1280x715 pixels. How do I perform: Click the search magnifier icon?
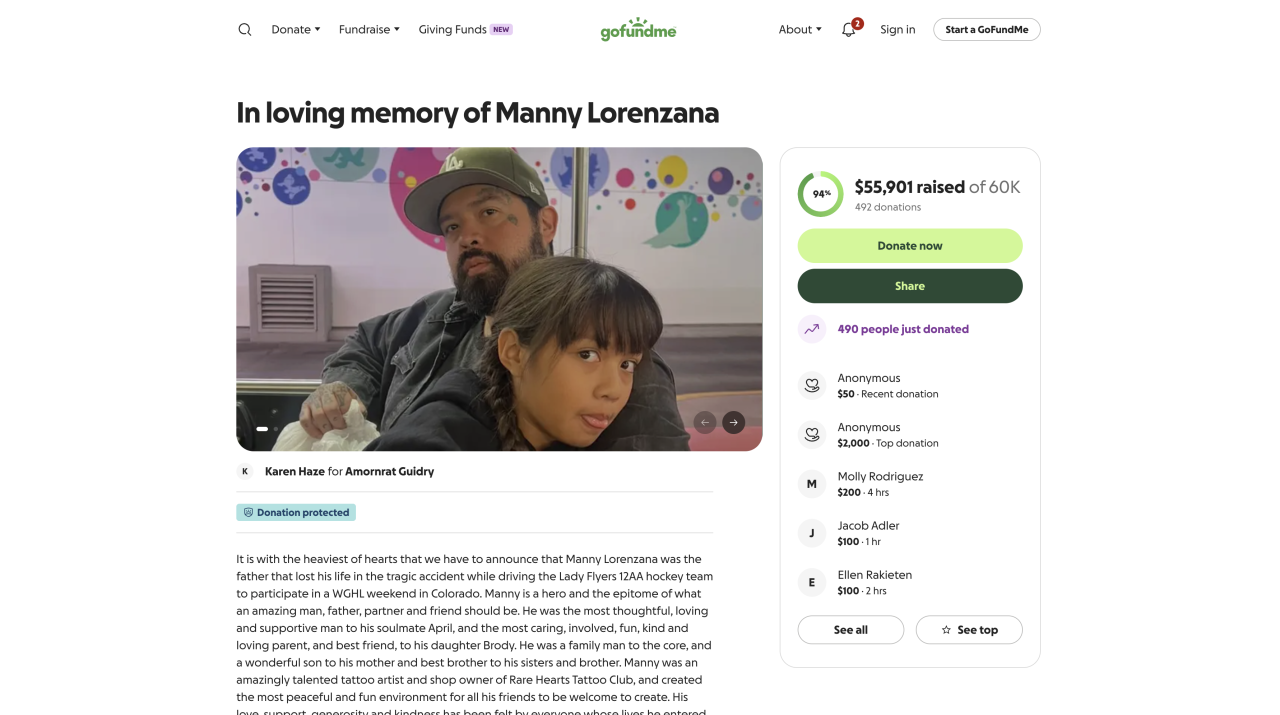click(245, 30)
